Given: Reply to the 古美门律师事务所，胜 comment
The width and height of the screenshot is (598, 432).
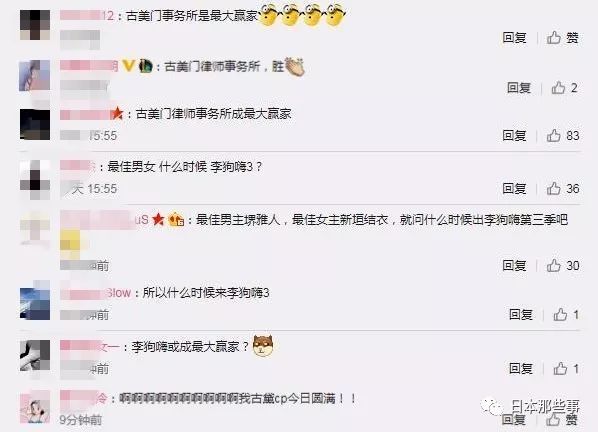Looking at the screenshot, I should [x=519, y=88].
